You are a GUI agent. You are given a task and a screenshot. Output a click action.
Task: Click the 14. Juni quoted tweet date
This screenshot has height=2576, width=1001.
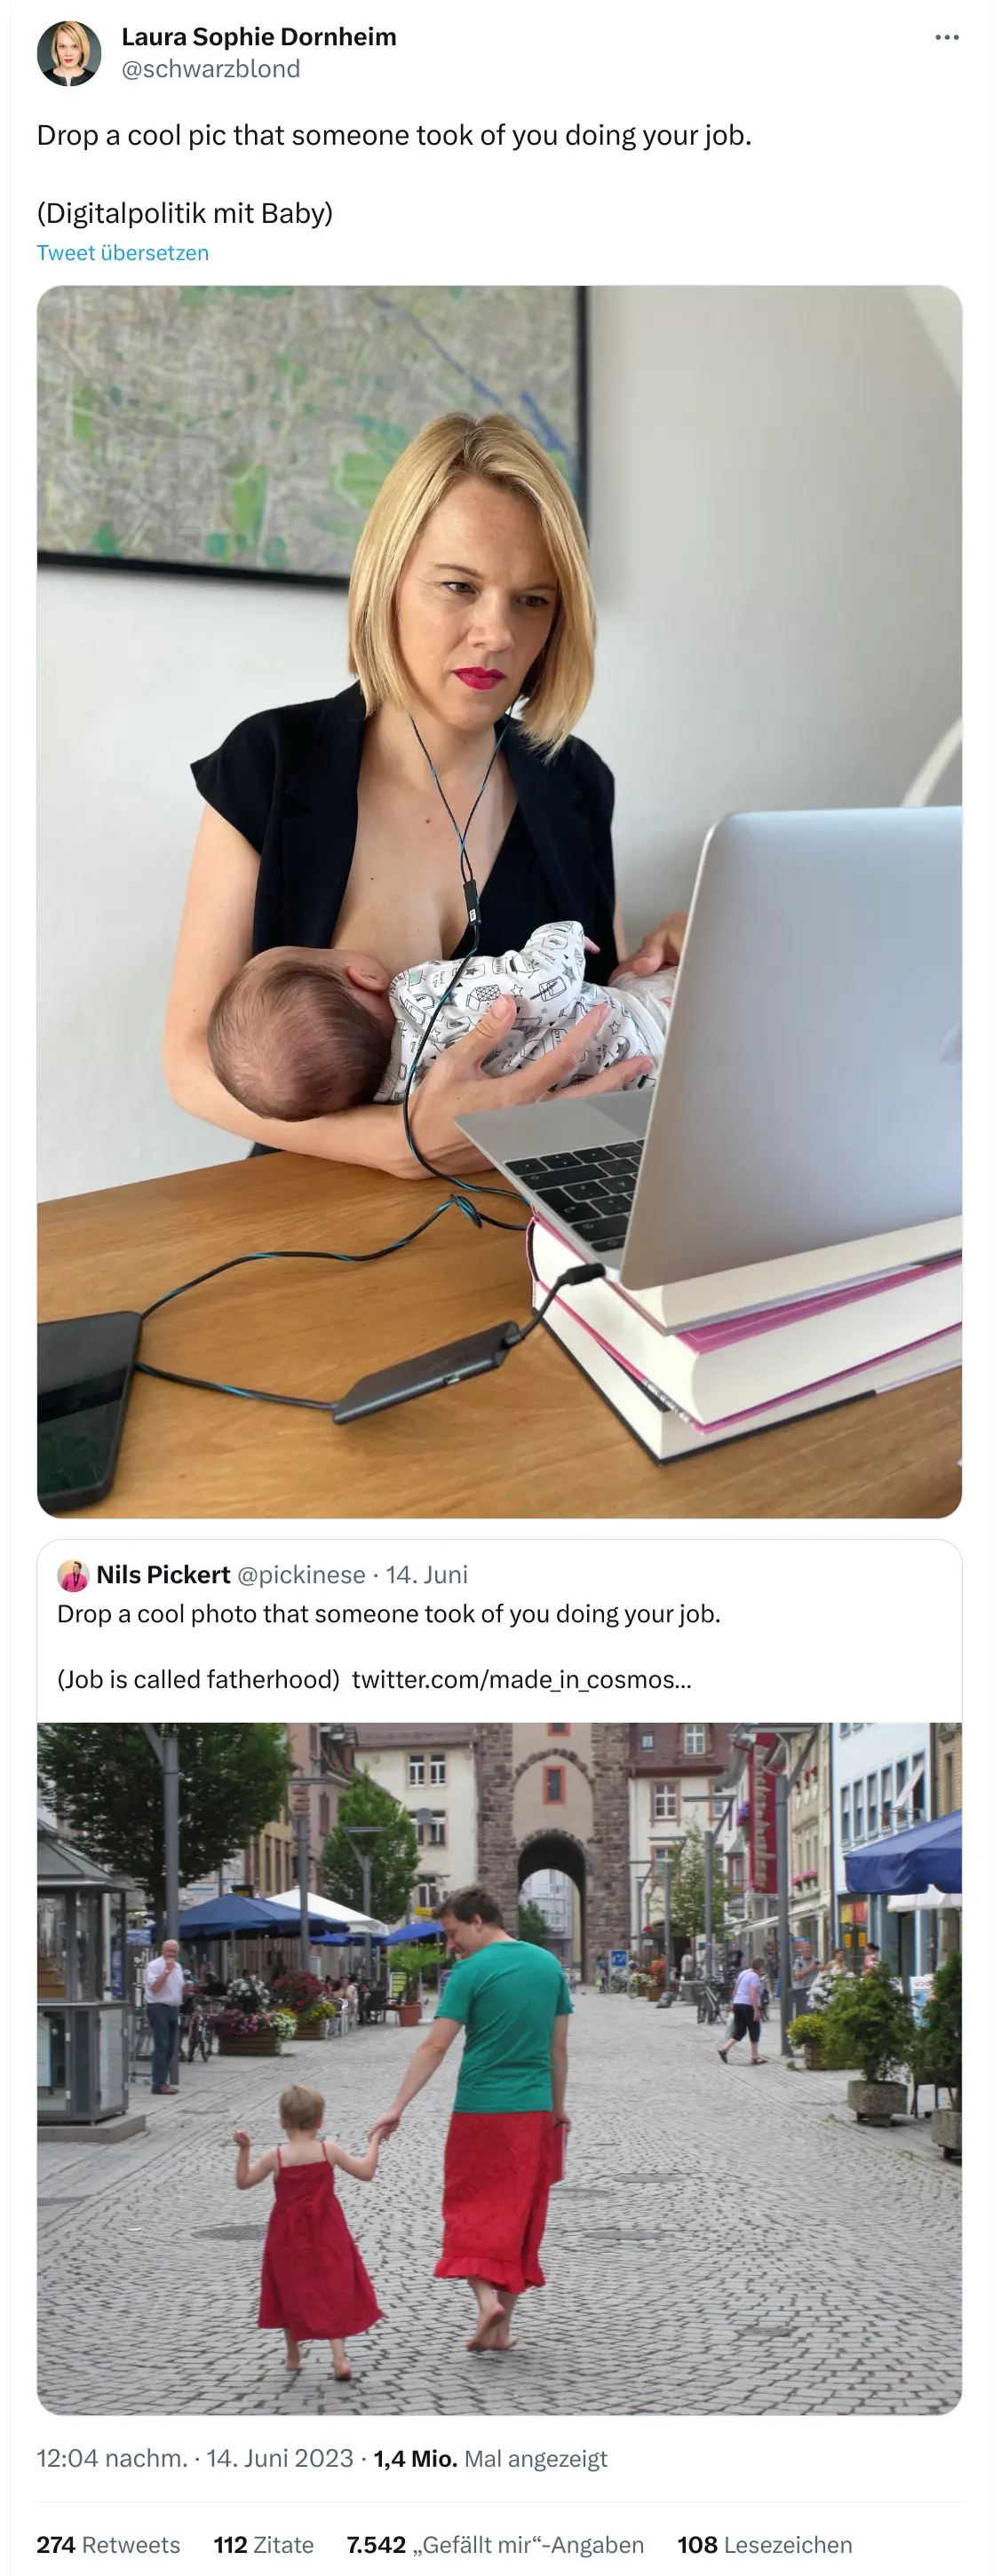[427, 1575]
